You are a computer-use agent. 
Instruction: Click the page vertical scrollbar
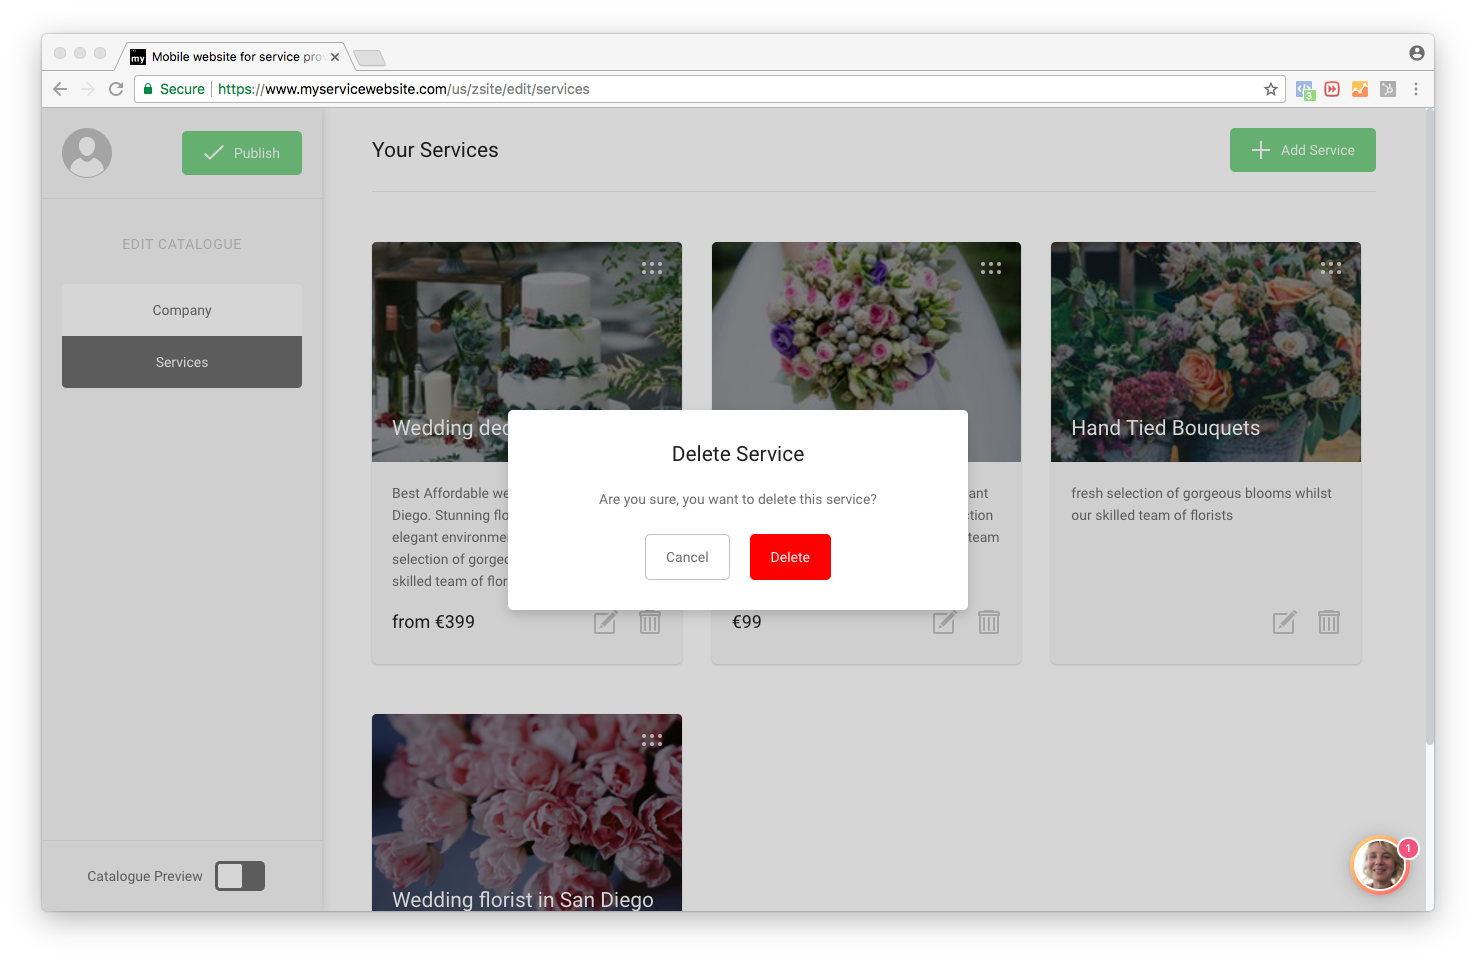coord(1430,427)
